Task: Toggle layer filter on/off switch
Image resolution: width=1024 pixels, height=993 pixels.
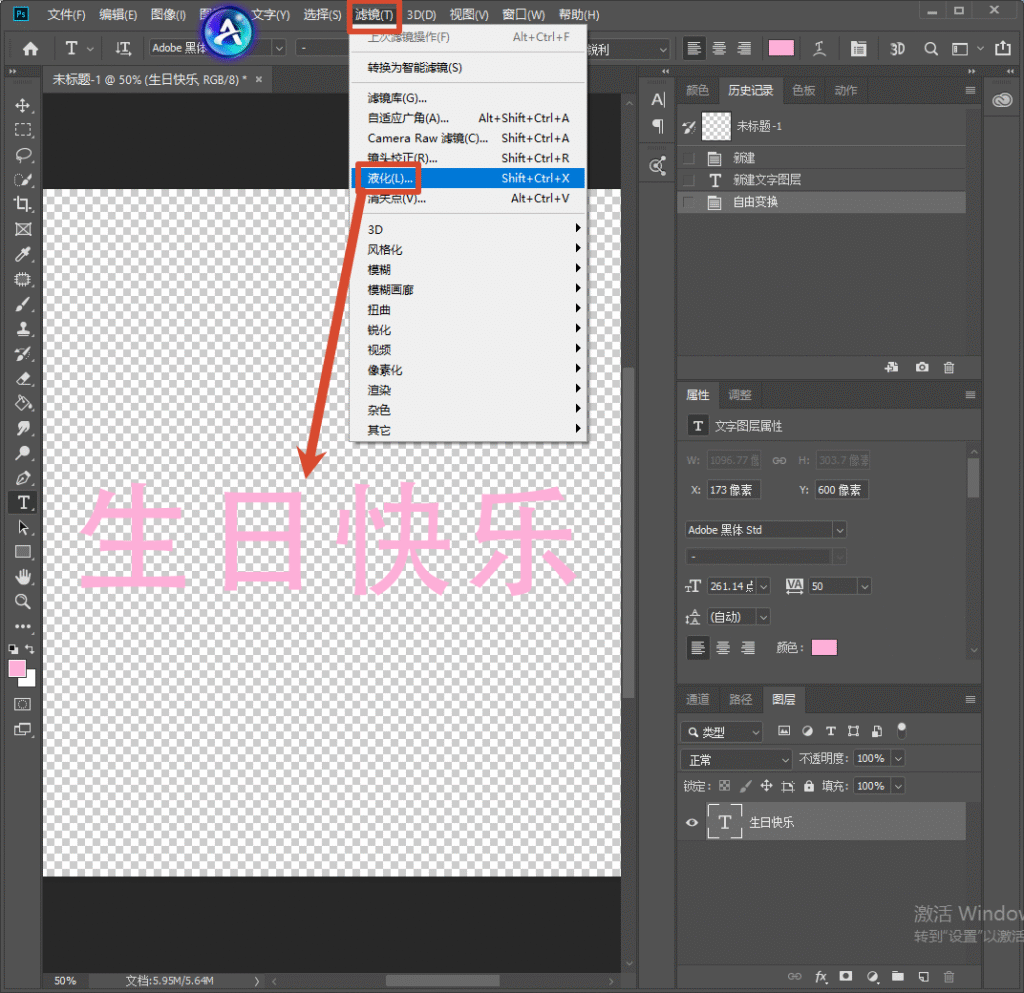Action: pos(901,730)
